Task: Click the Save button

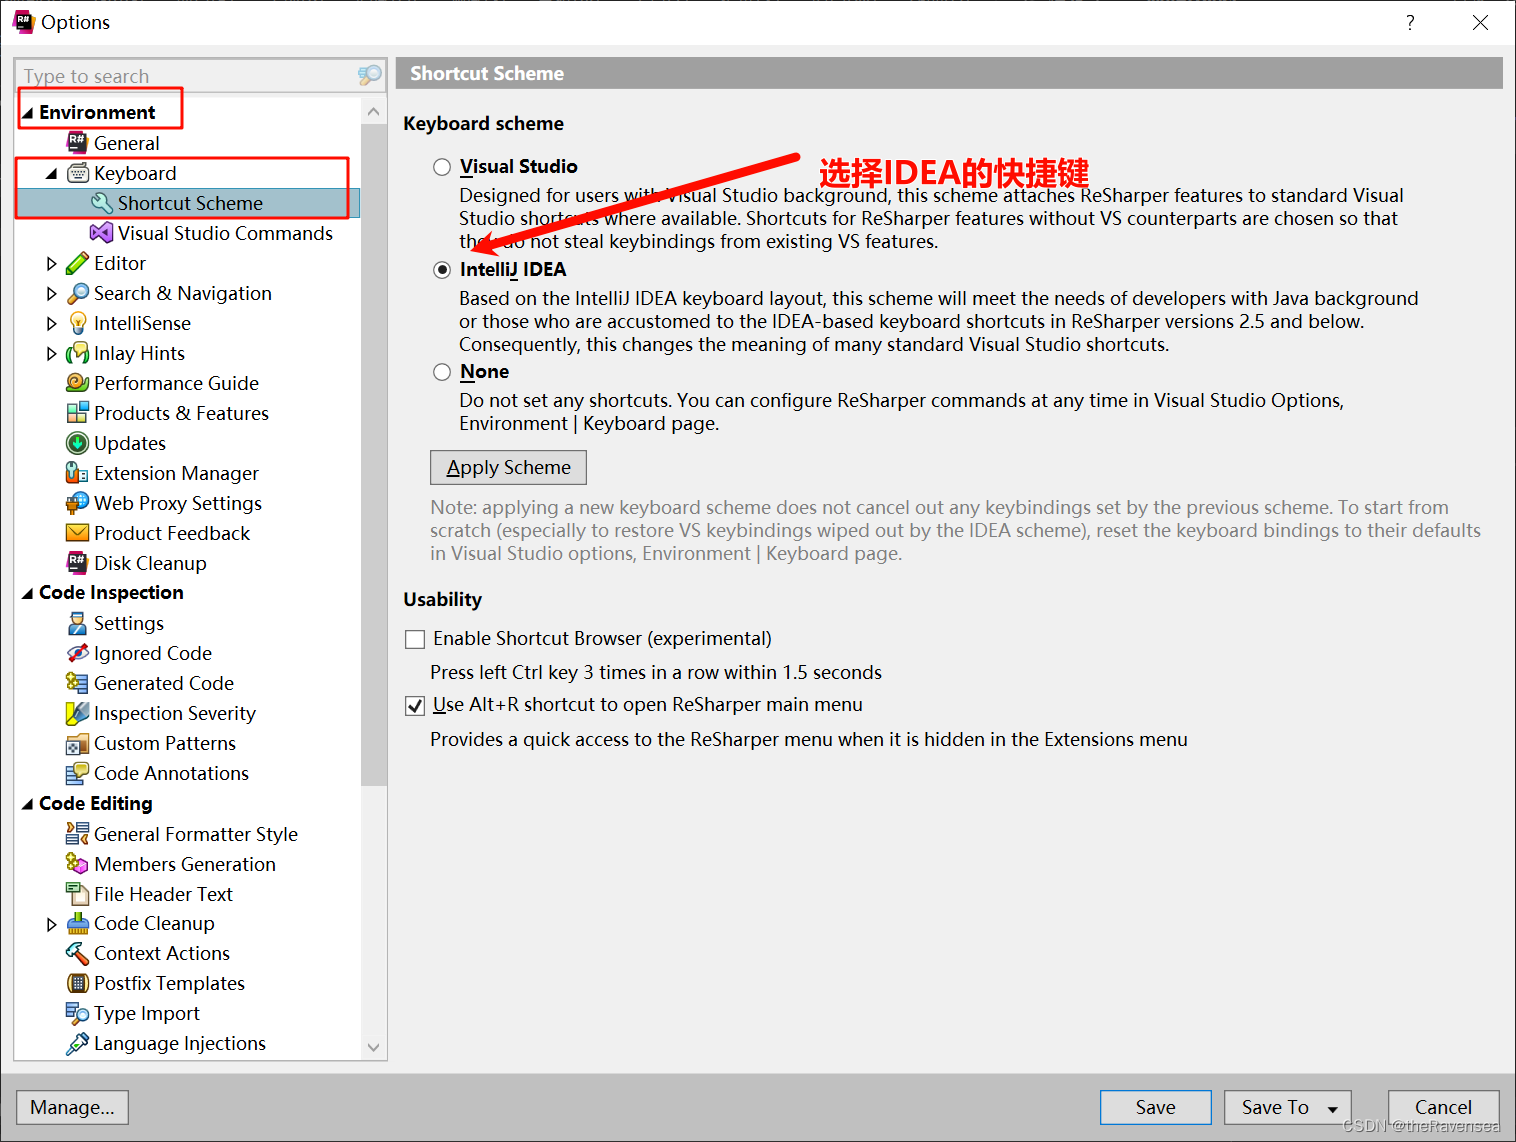Action: coord(1155,1107)
